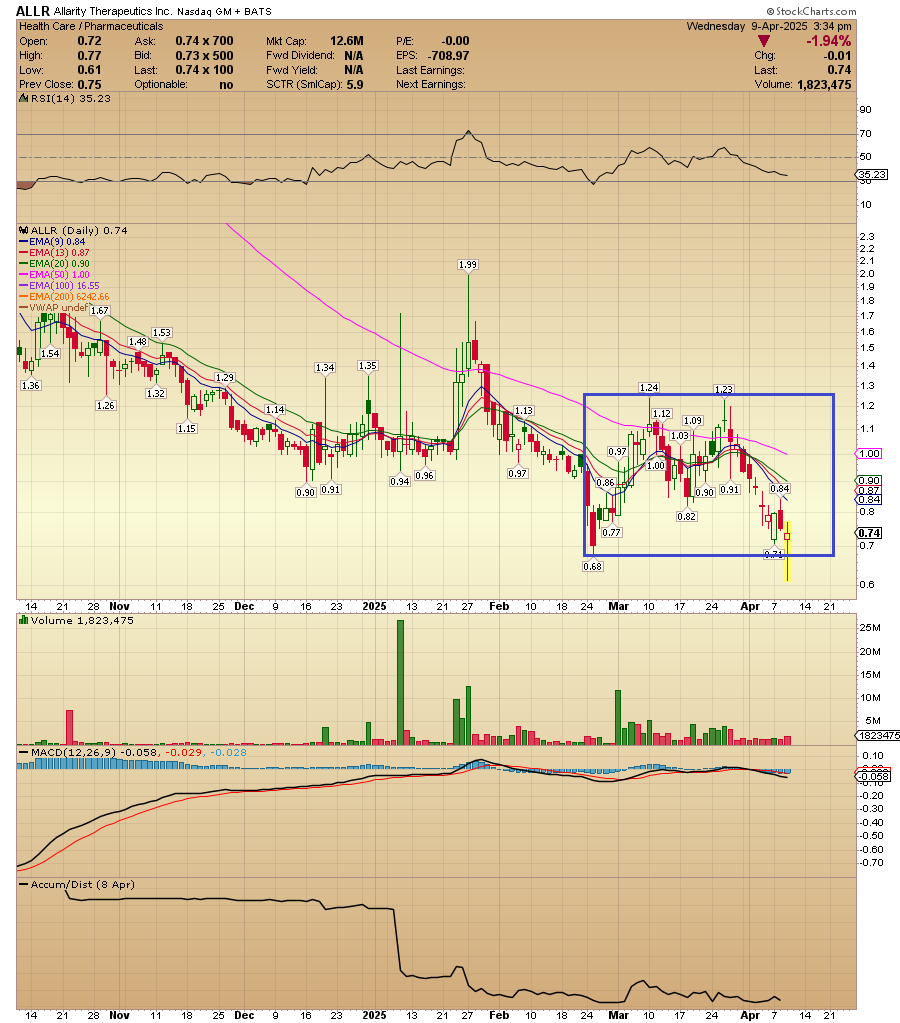This screenshot has width=900, height=1023.
Task: Select the Nasdaq GM + BATS exchange label
Action: (224, 12)
